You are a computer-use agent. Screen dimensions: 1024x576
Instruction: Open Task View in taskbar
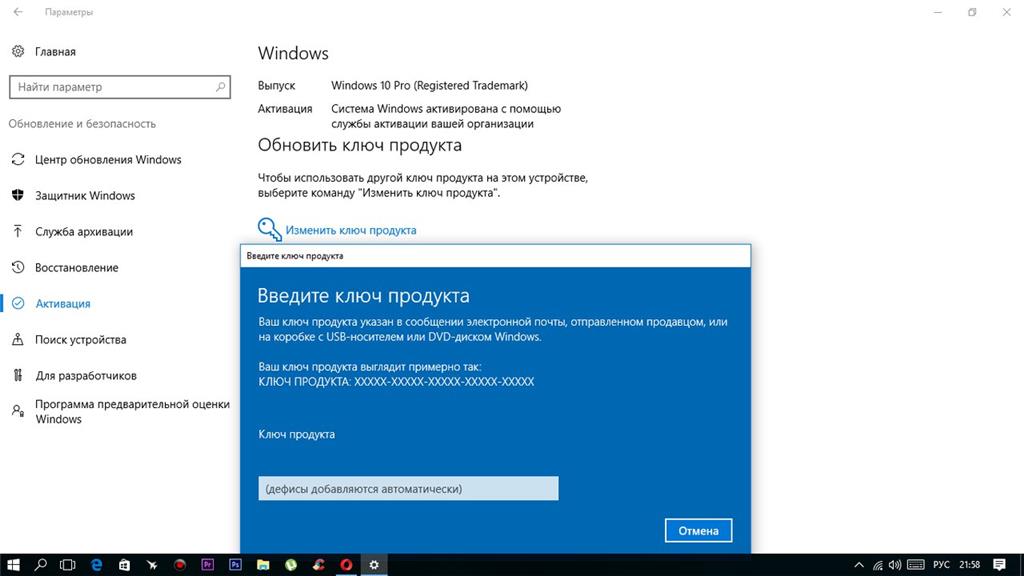pos(67,565)
